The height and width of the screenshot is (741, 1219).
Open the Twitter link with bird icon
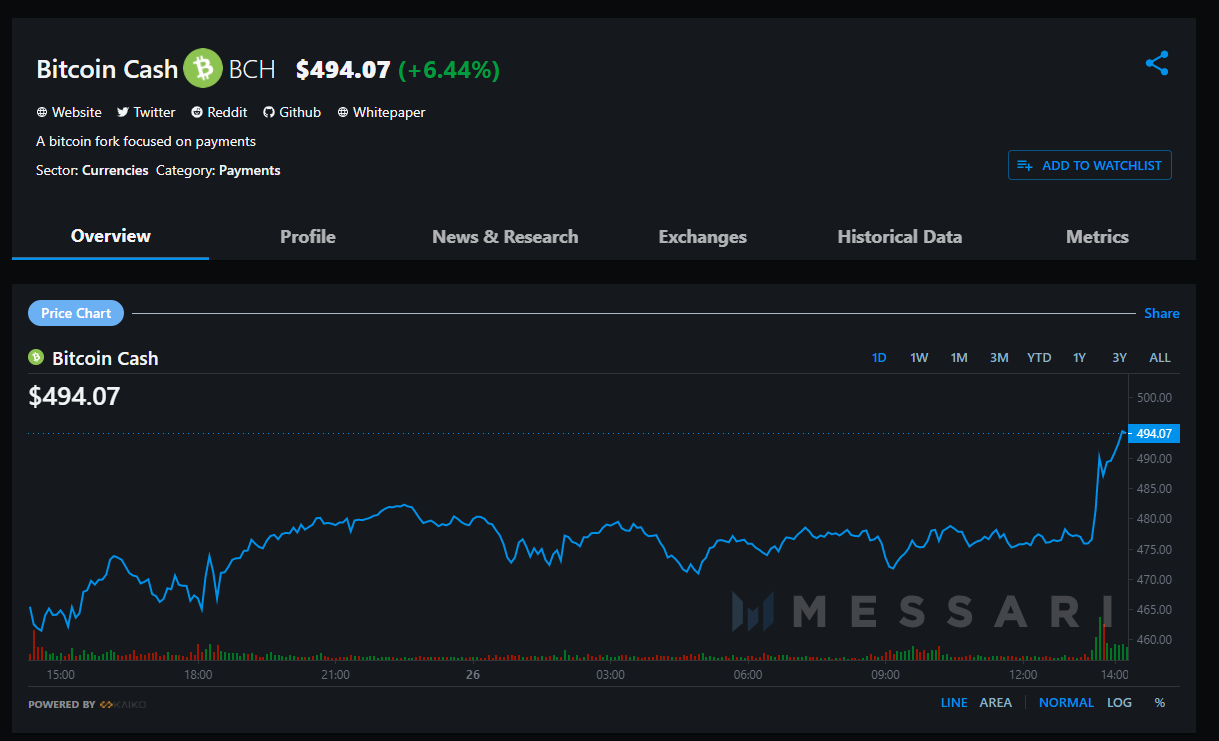click(146, 112)
